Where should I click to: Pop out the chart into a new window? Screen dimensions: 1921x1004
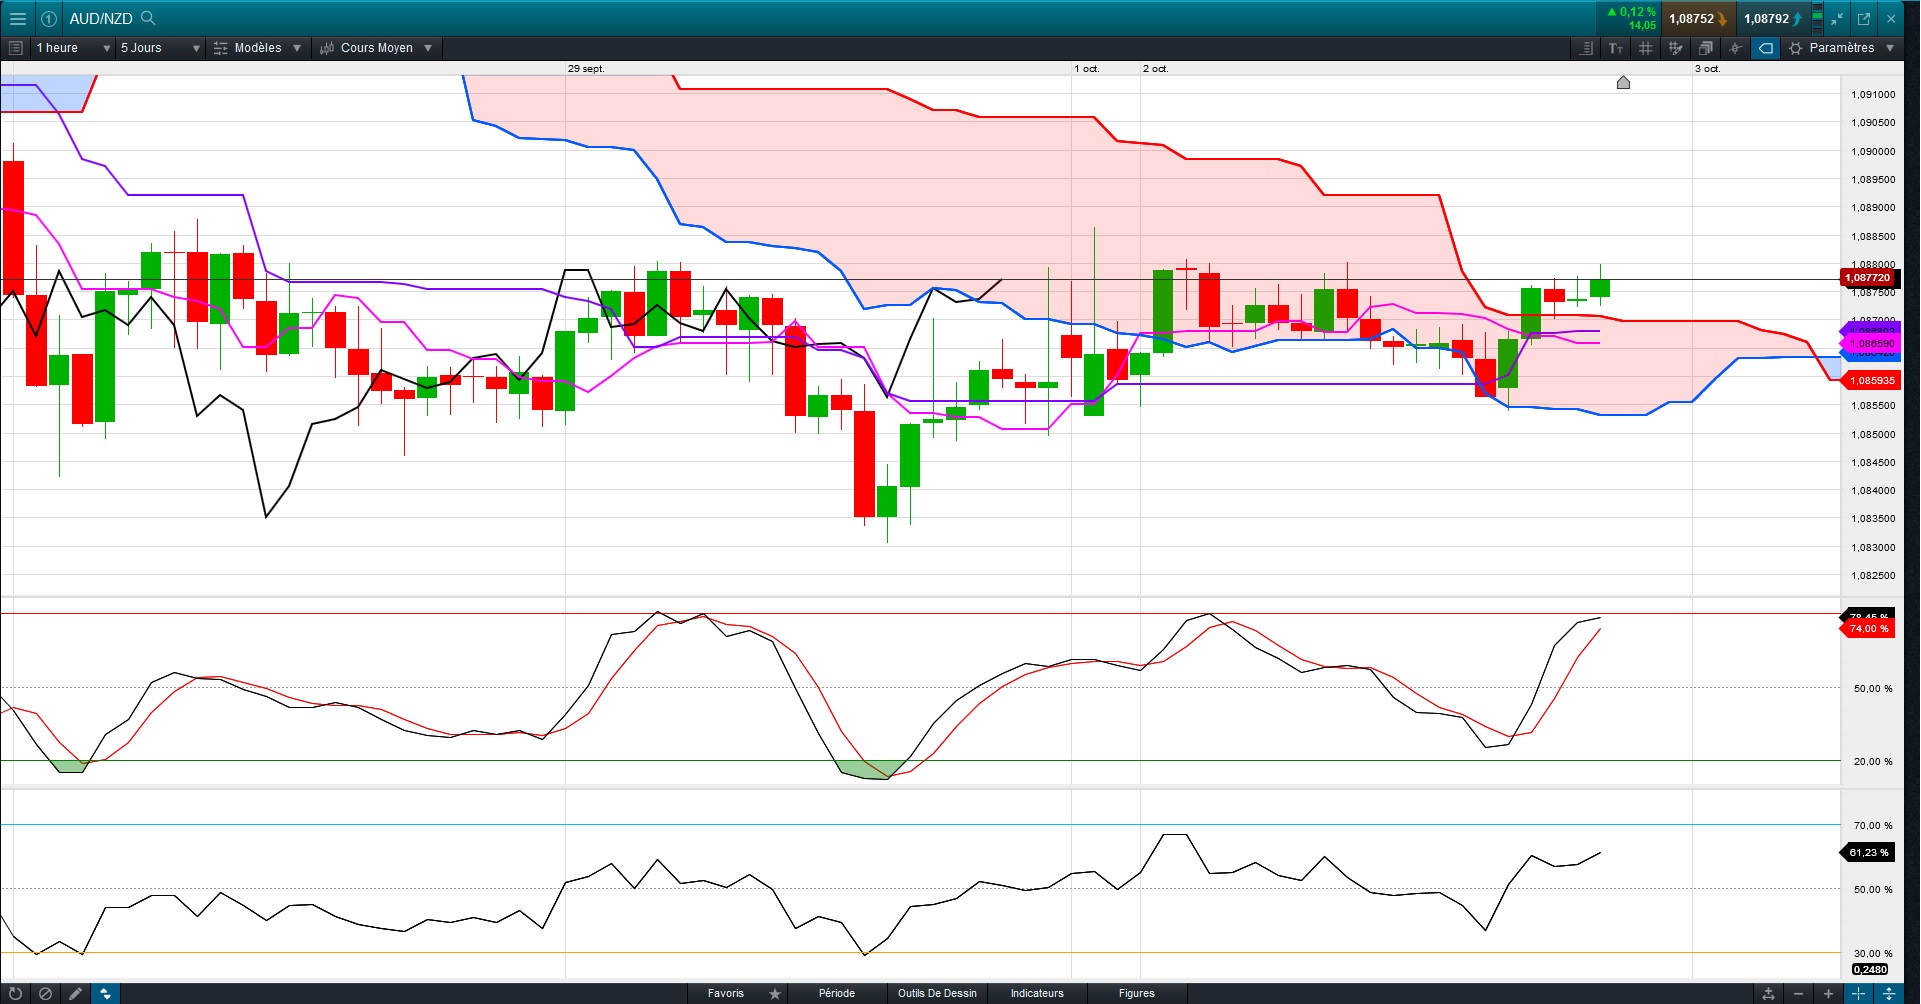pos(1864,18)
